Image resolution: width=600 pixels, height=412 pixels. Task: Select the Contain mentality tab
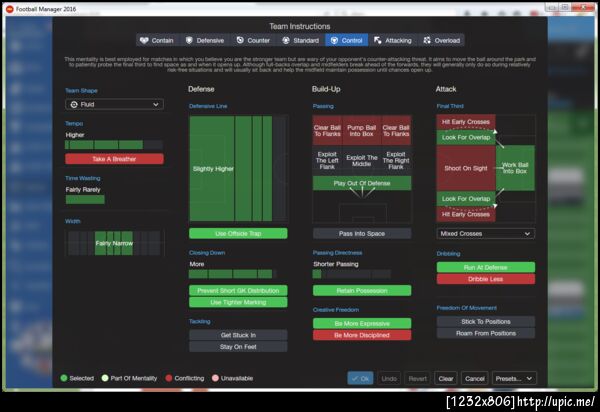point(158,40)
